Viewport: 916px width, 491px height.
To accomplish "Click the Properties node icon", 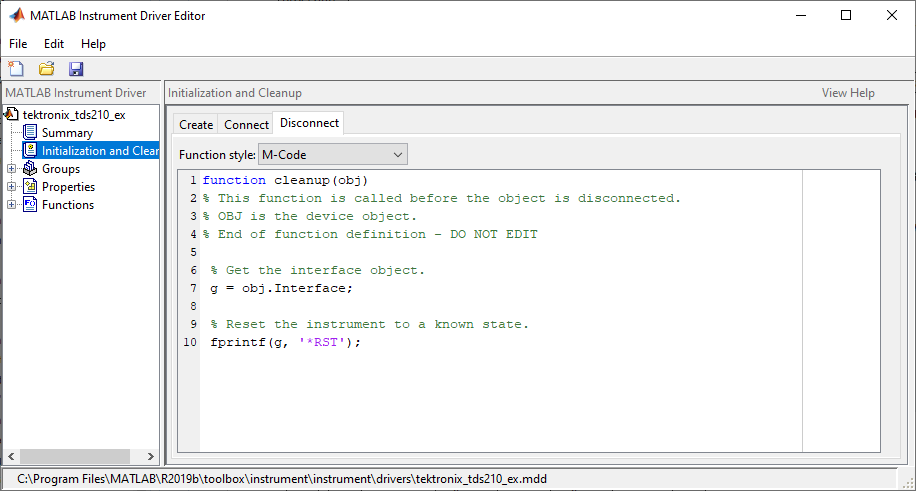I will [31, 186].
